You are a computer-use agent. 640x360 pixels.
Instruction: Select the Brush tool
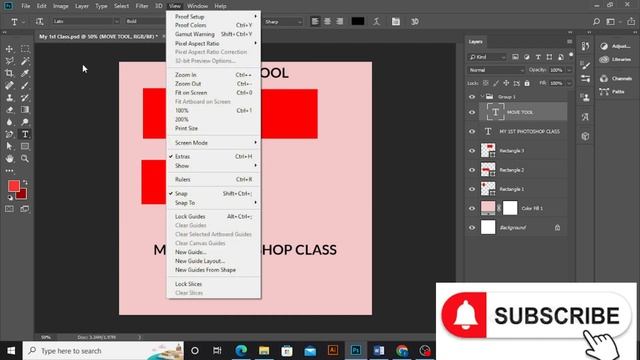click(x=25, y=86)
